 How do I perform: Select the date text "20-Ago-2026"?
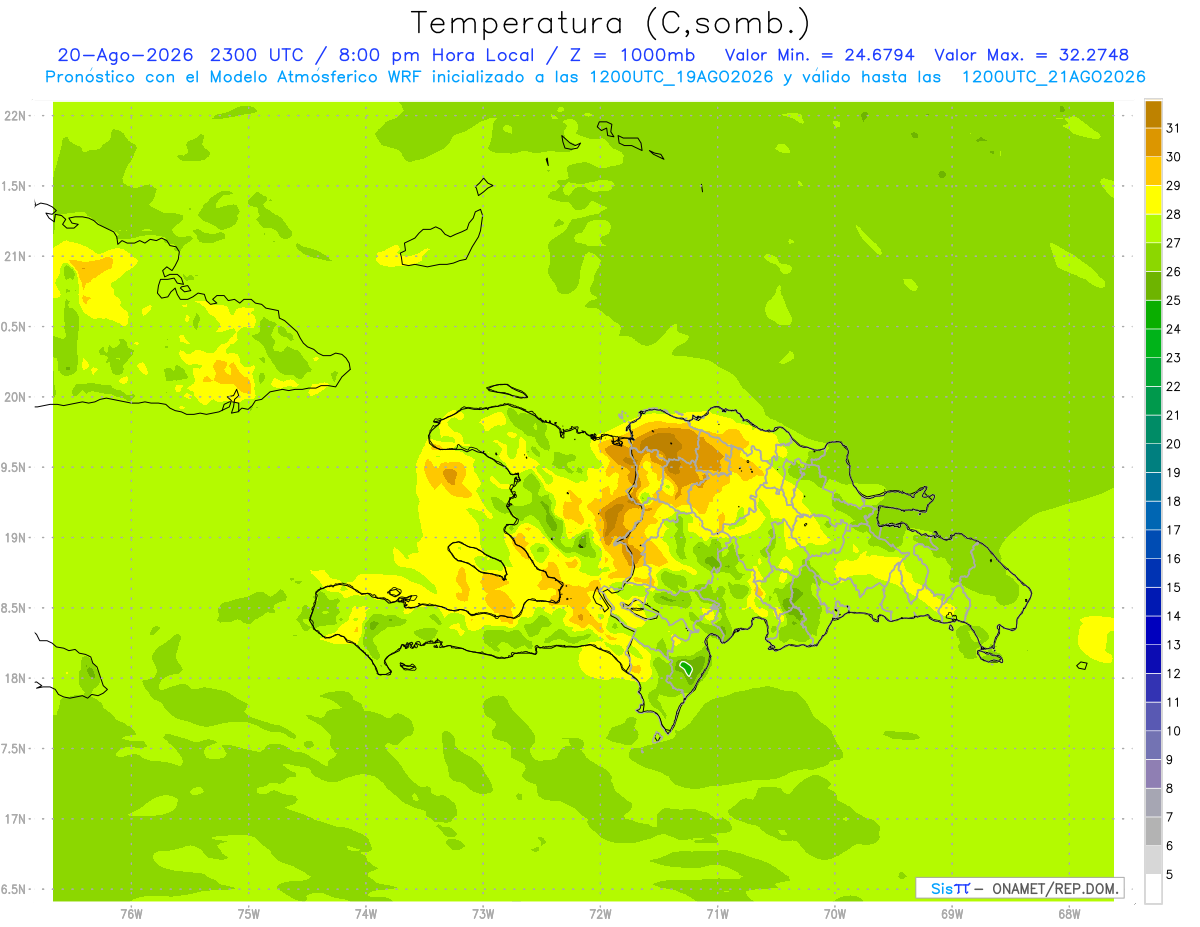125,55
